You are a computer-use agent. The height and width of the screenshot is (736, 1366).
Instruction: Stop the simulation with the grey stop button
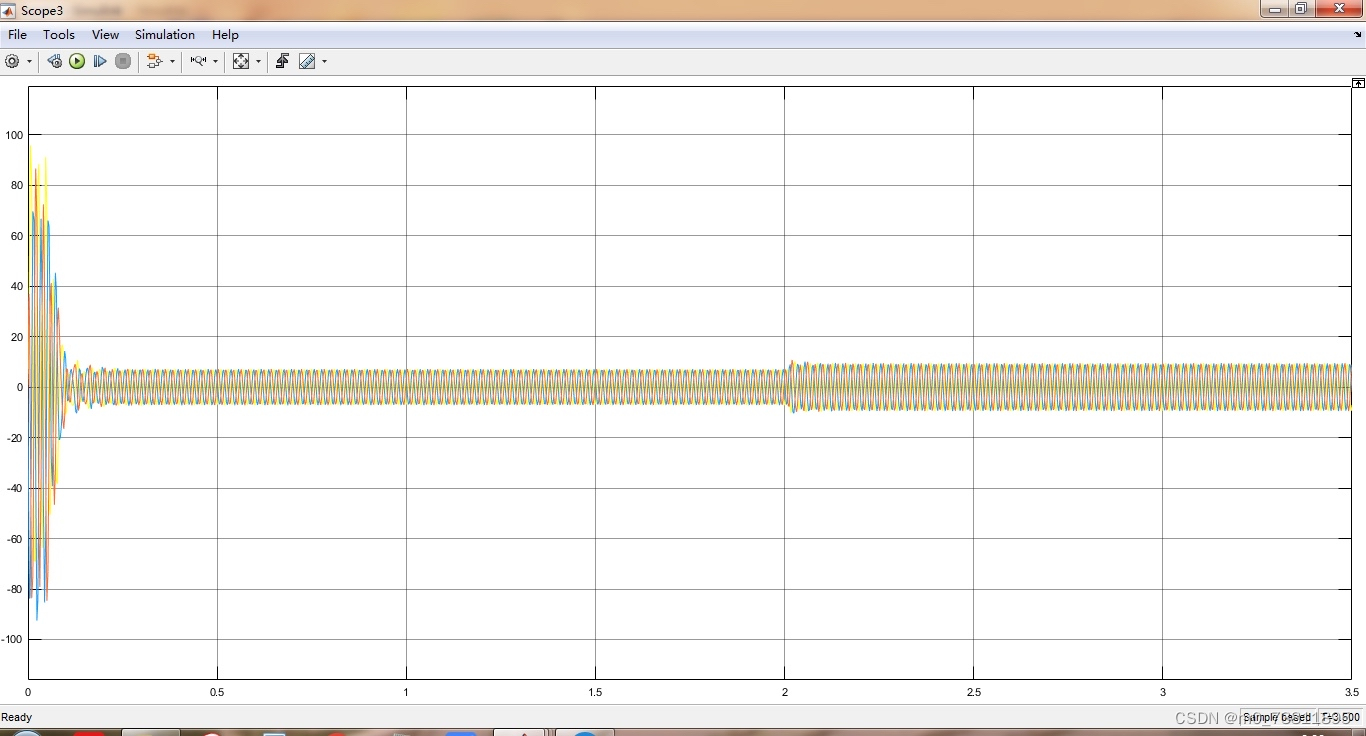click(123, 61)
